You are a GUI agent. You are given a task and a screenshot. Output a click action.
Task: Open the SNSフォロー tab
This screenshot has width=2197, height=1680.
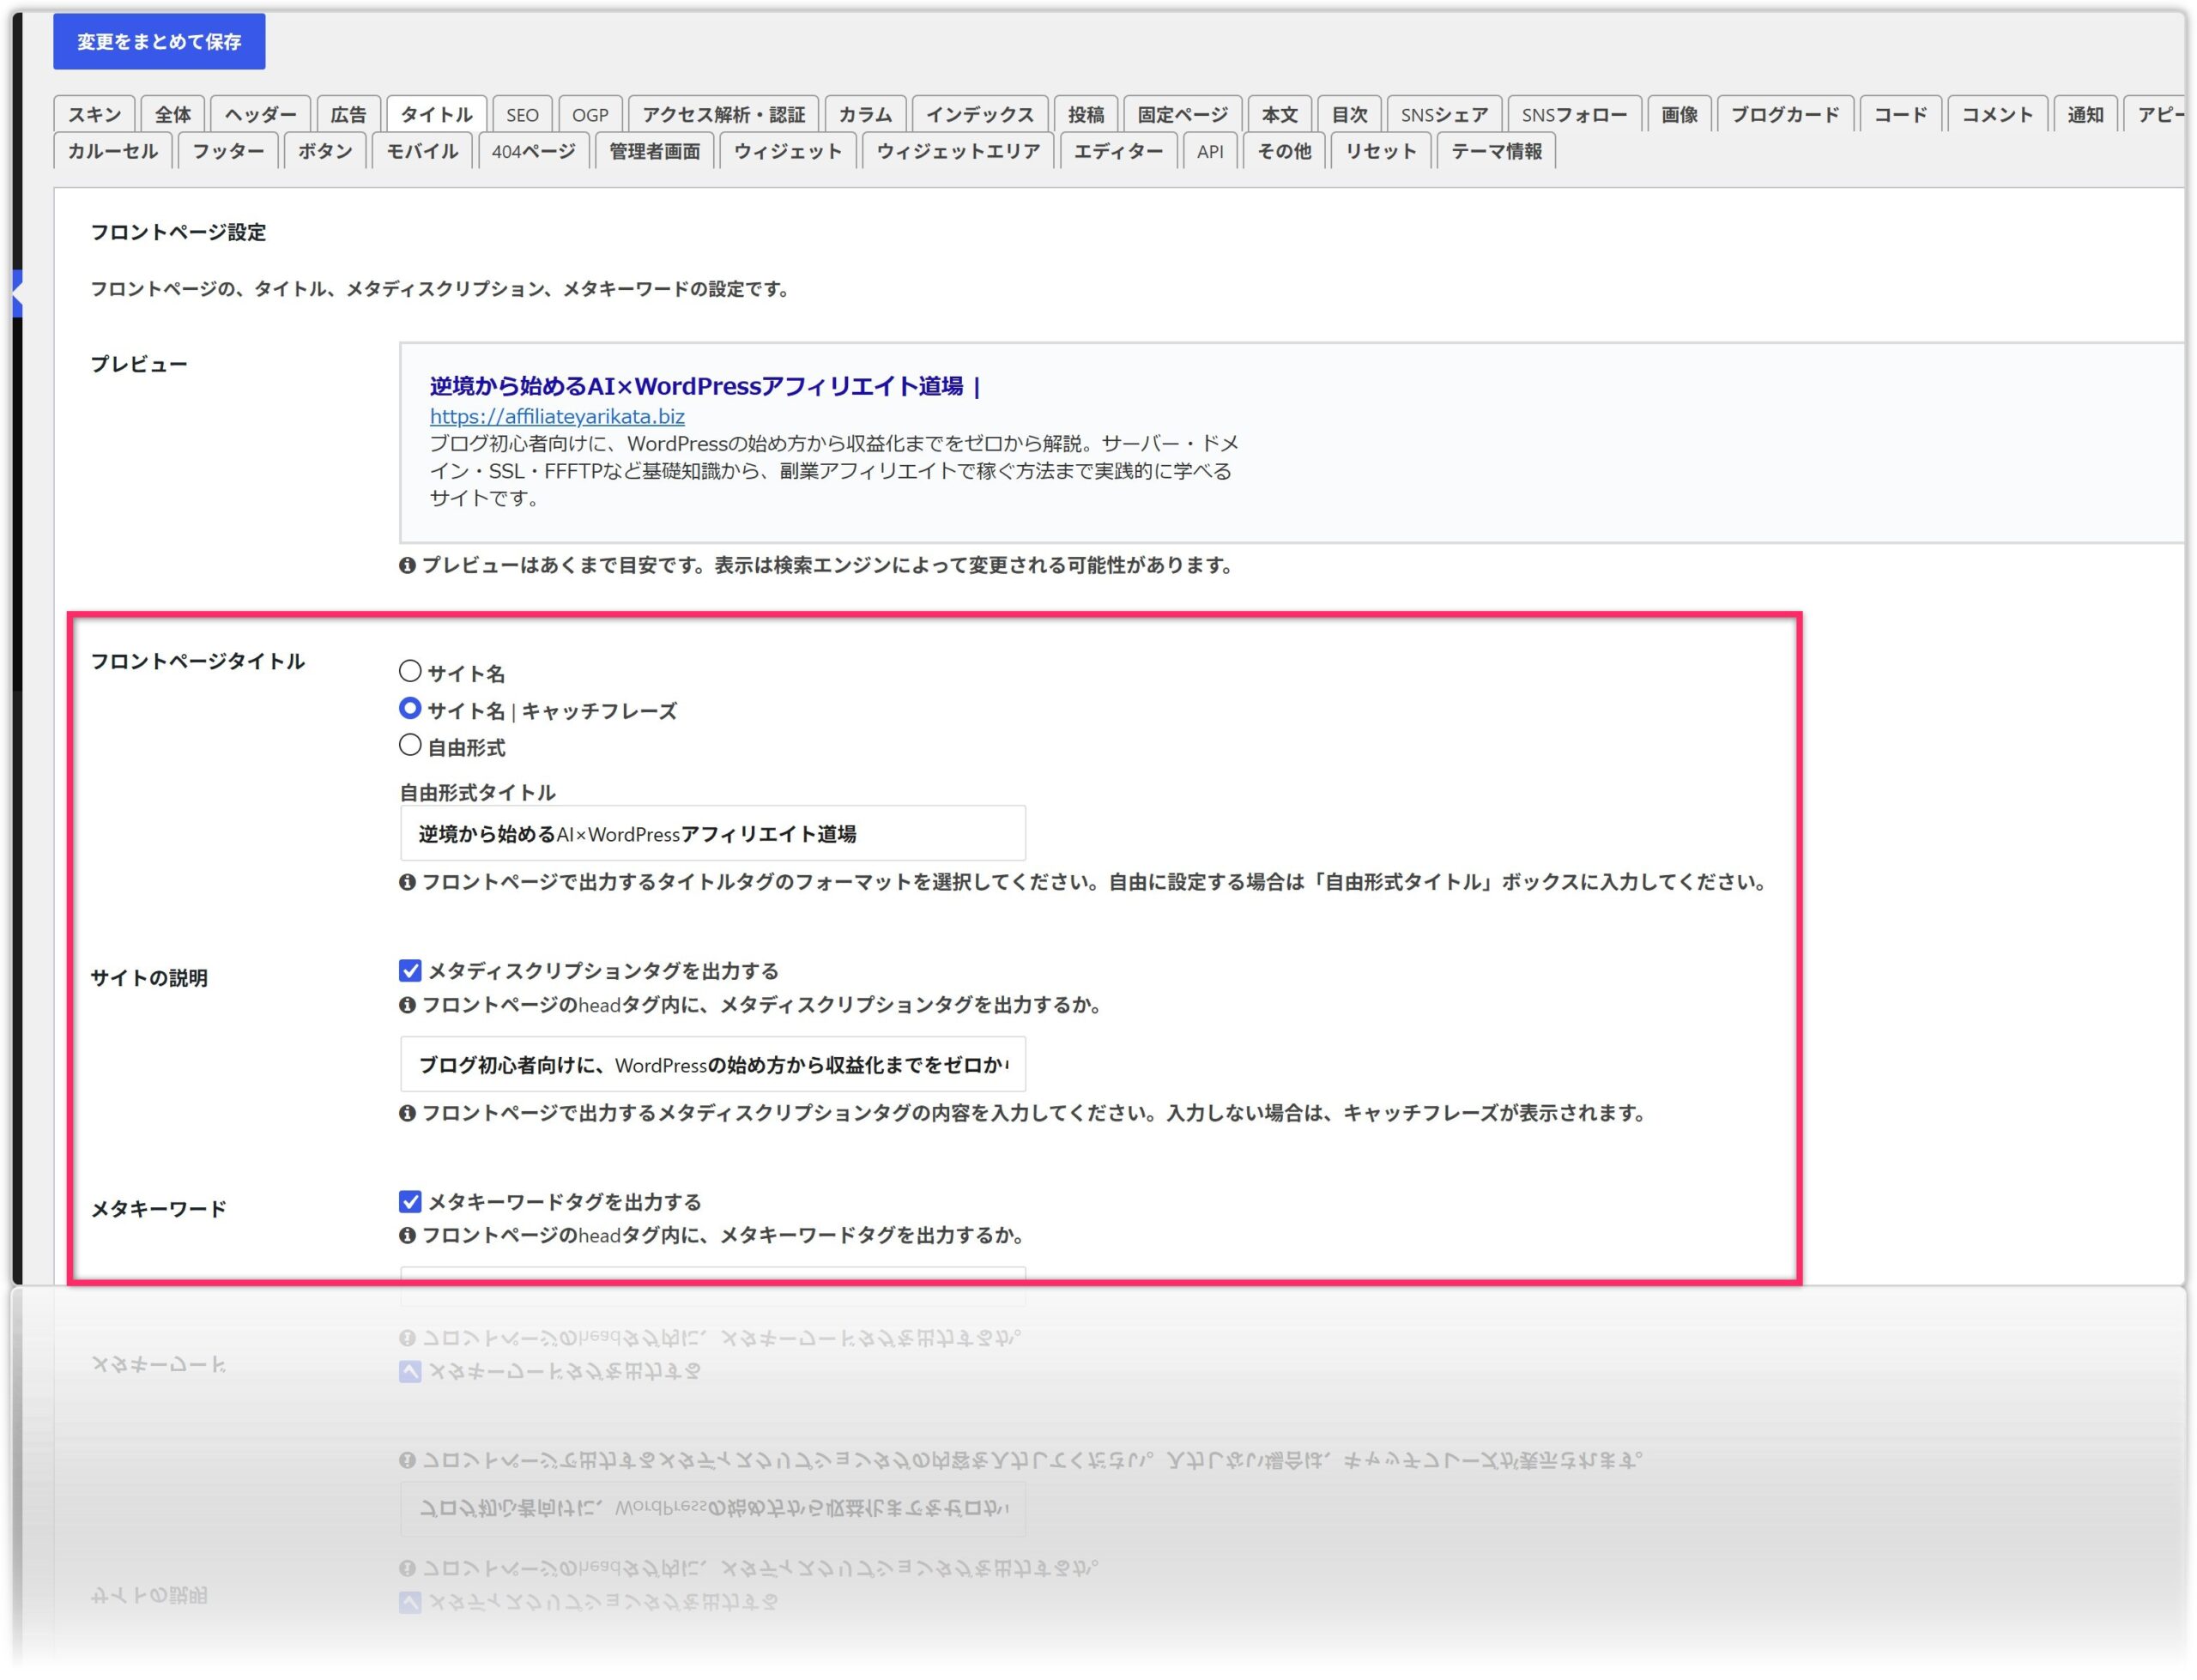[x=1574, y=114]
